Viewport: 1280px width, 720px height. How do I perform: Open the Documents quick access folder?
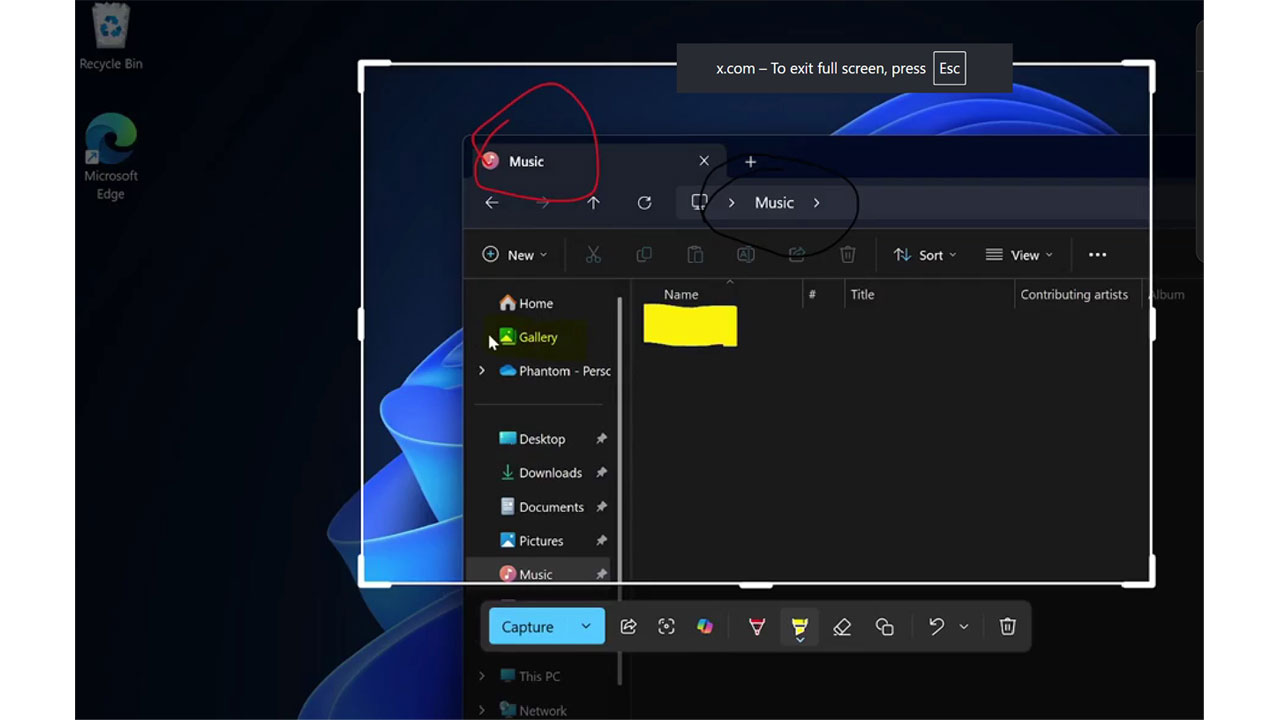click(542, 507)
